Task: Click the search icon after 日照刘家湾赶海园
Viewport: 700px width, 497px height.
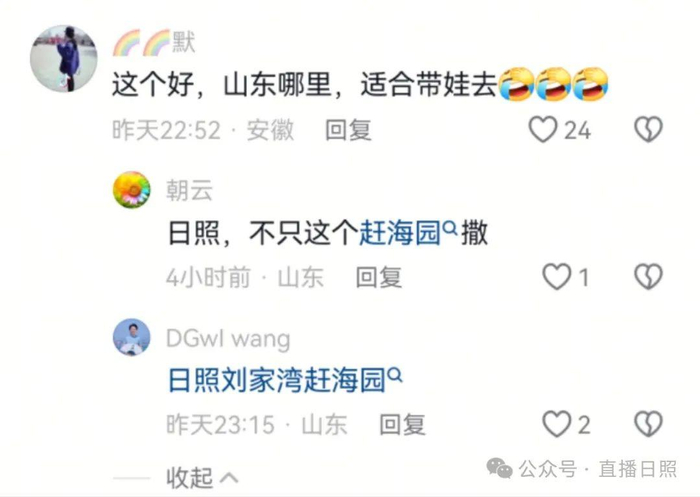Action: point(396,375)
